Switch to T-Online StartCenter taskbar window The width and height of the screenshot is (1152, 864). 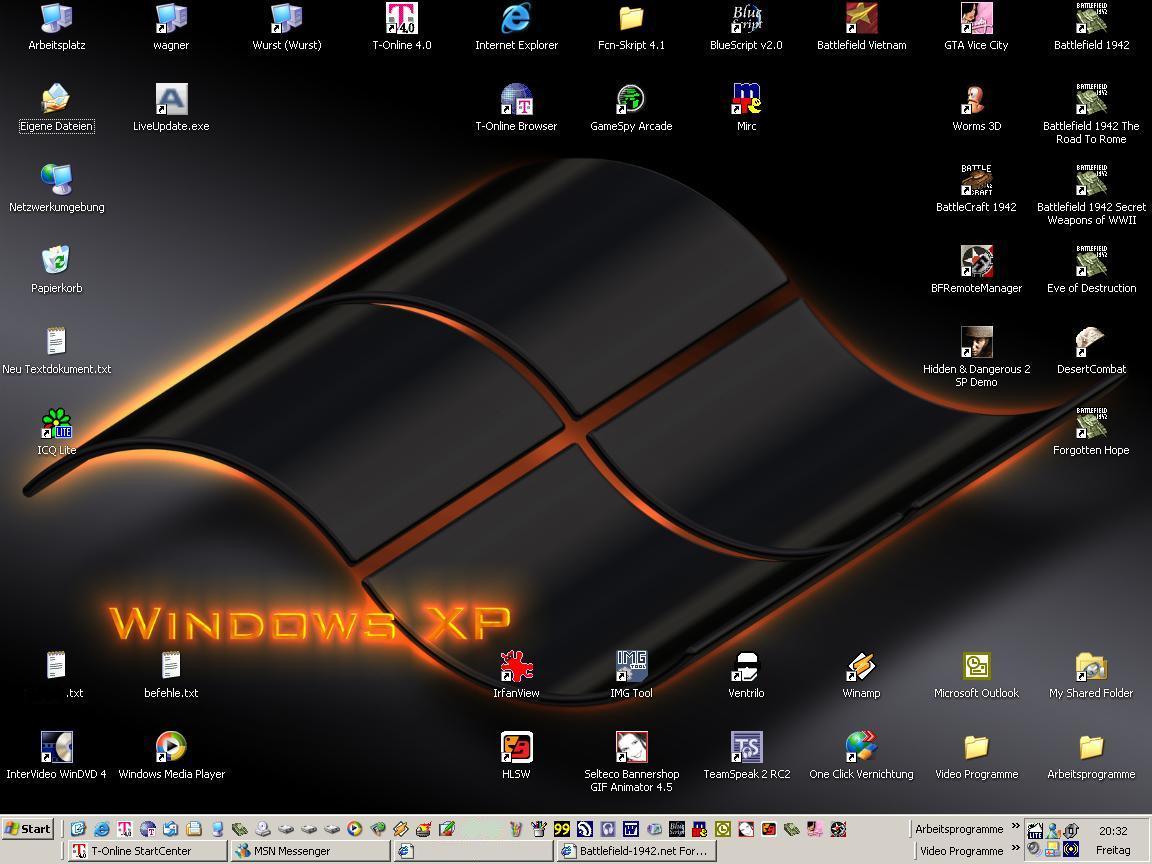coord(148,851)
